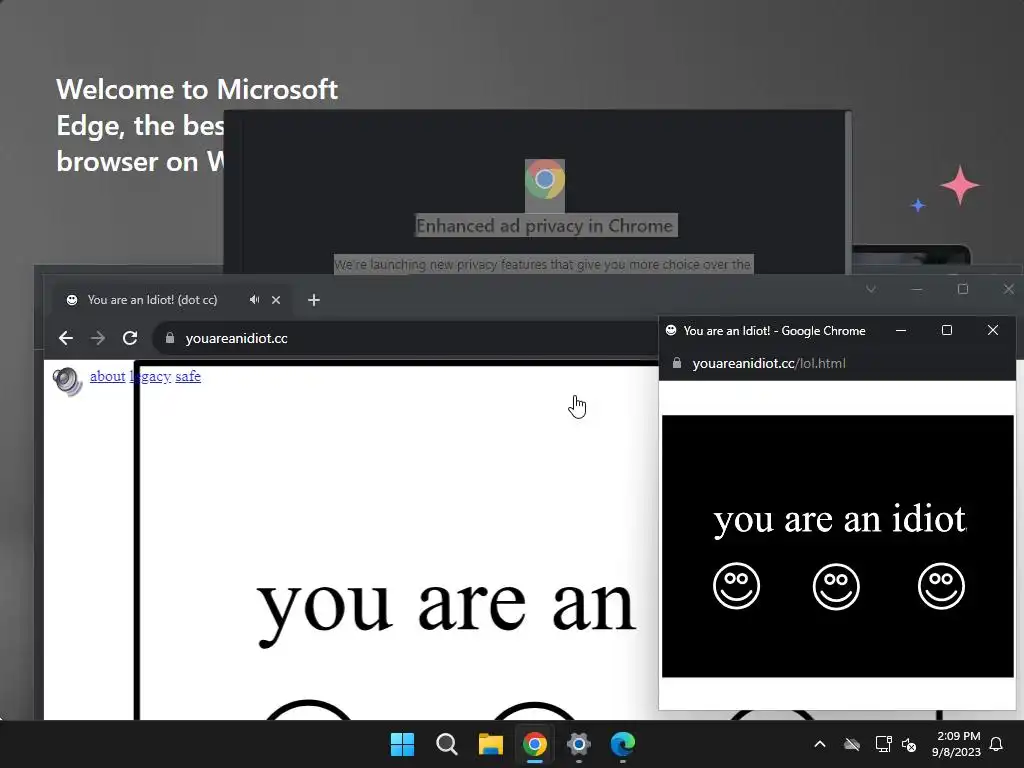Screen dimensions: 1024x768
Task: Click the 'We're launching new privacy features' text
Action: coord(543,264)
